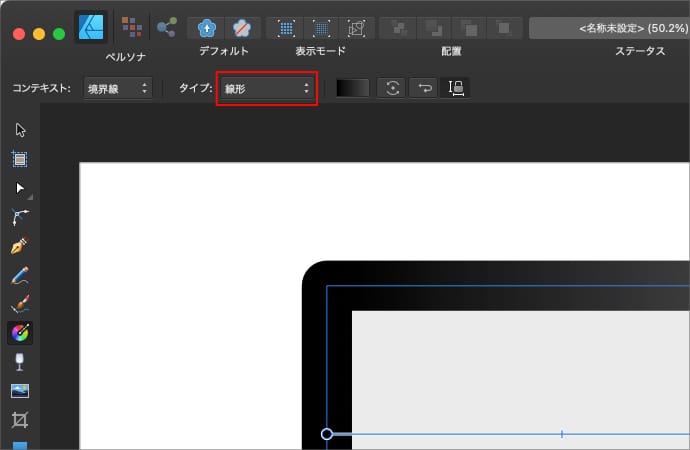The image size is (690, 450).
Task: Open the コンテキスト dropdown showing 境界線
Action: click(x=117, y=88)
